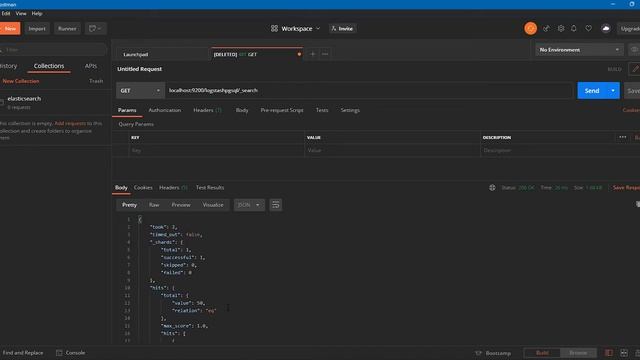Click the Import button
The height and width of the screenshot is (360, 640).
tap(37, 29)
